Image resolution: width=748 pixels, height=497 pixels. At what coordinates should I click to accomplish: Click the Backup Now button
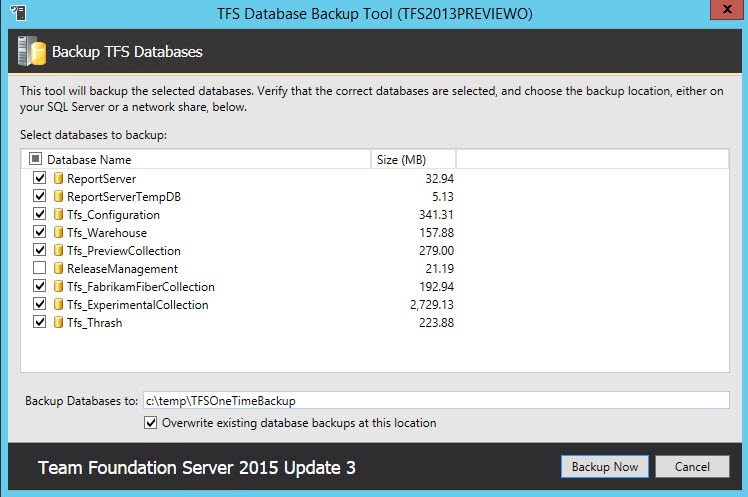tap(604, 466)
